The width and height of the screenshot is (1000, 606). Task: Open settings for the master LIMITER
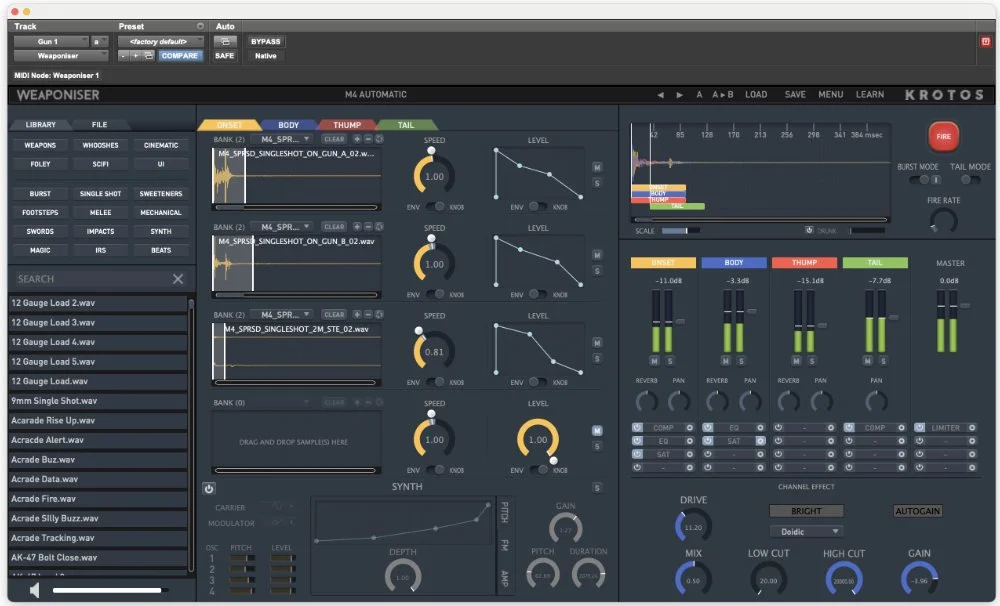tap(972, 427)
